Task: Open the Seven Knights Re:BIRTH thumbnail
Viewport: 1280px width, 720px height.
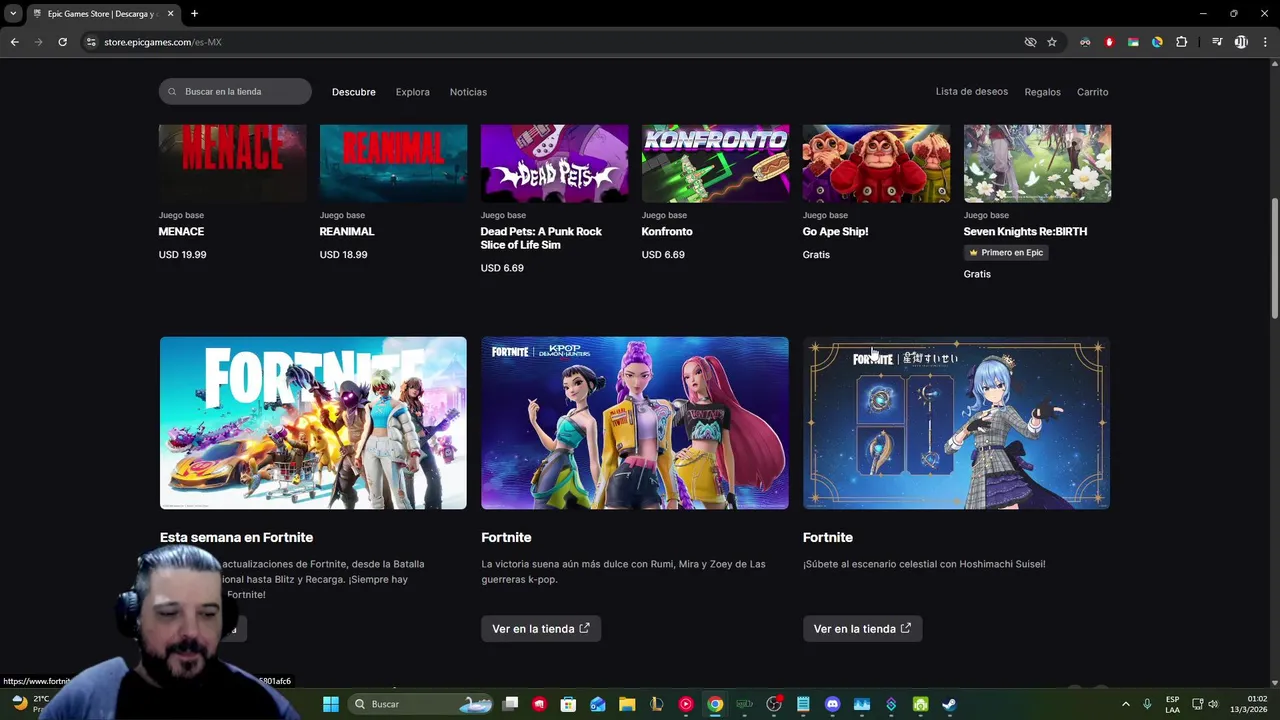Action: [x=1037, y=163]
